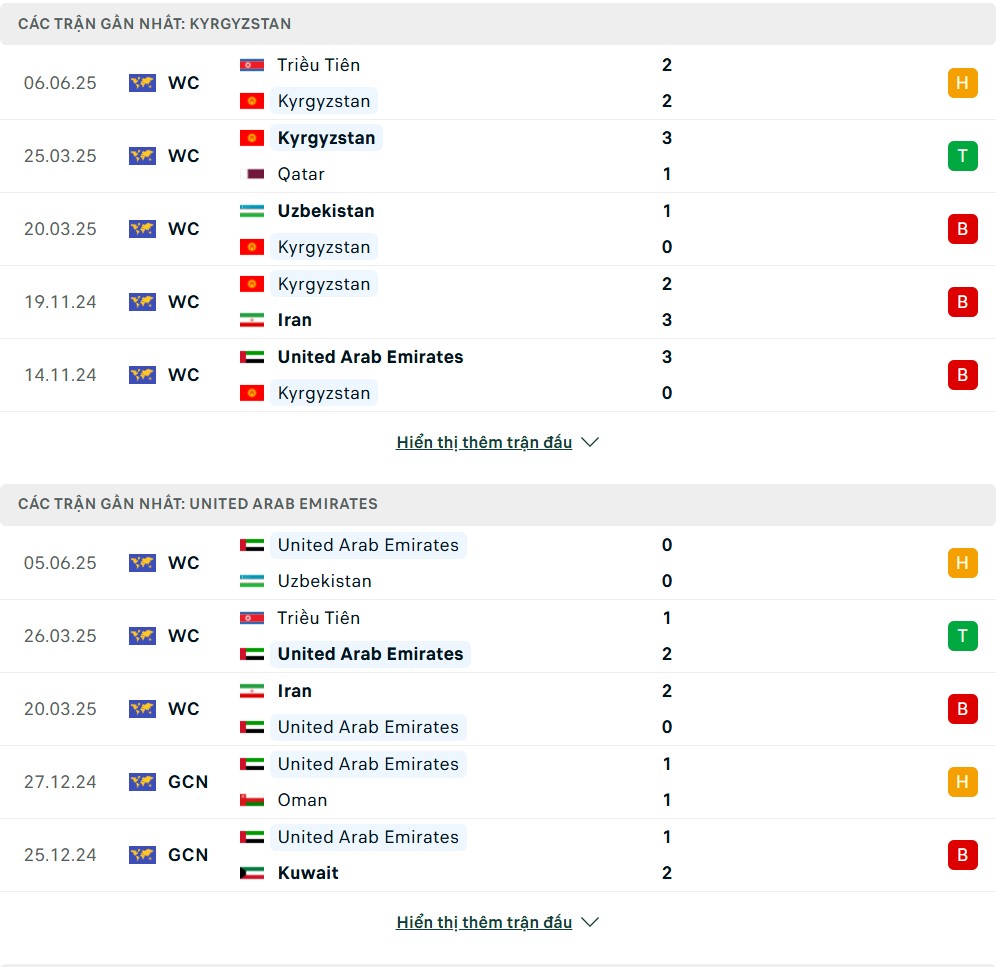The image size is (996, 967).
Task: Click the world map icon for 19.11.24 match
Action: (x=142, y=302)
